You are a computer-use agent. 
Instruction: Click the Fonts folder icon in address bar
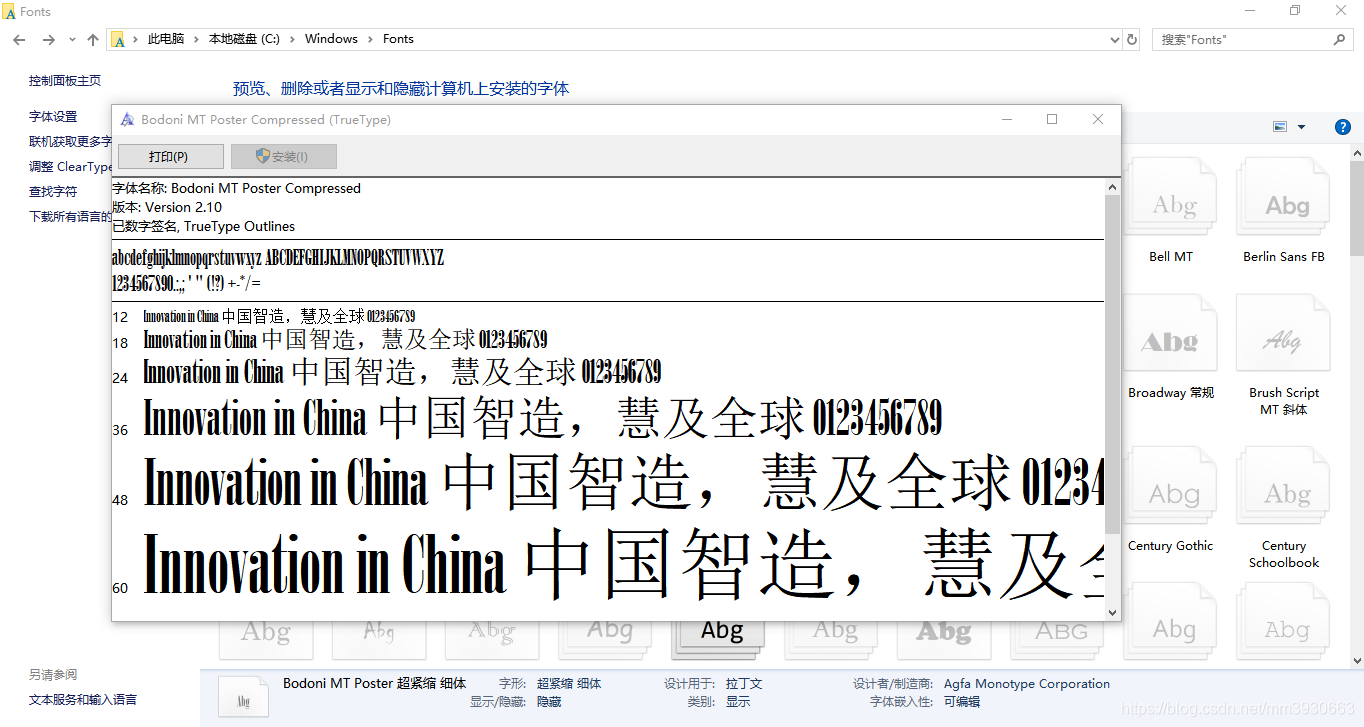click(x=119, y=40)
